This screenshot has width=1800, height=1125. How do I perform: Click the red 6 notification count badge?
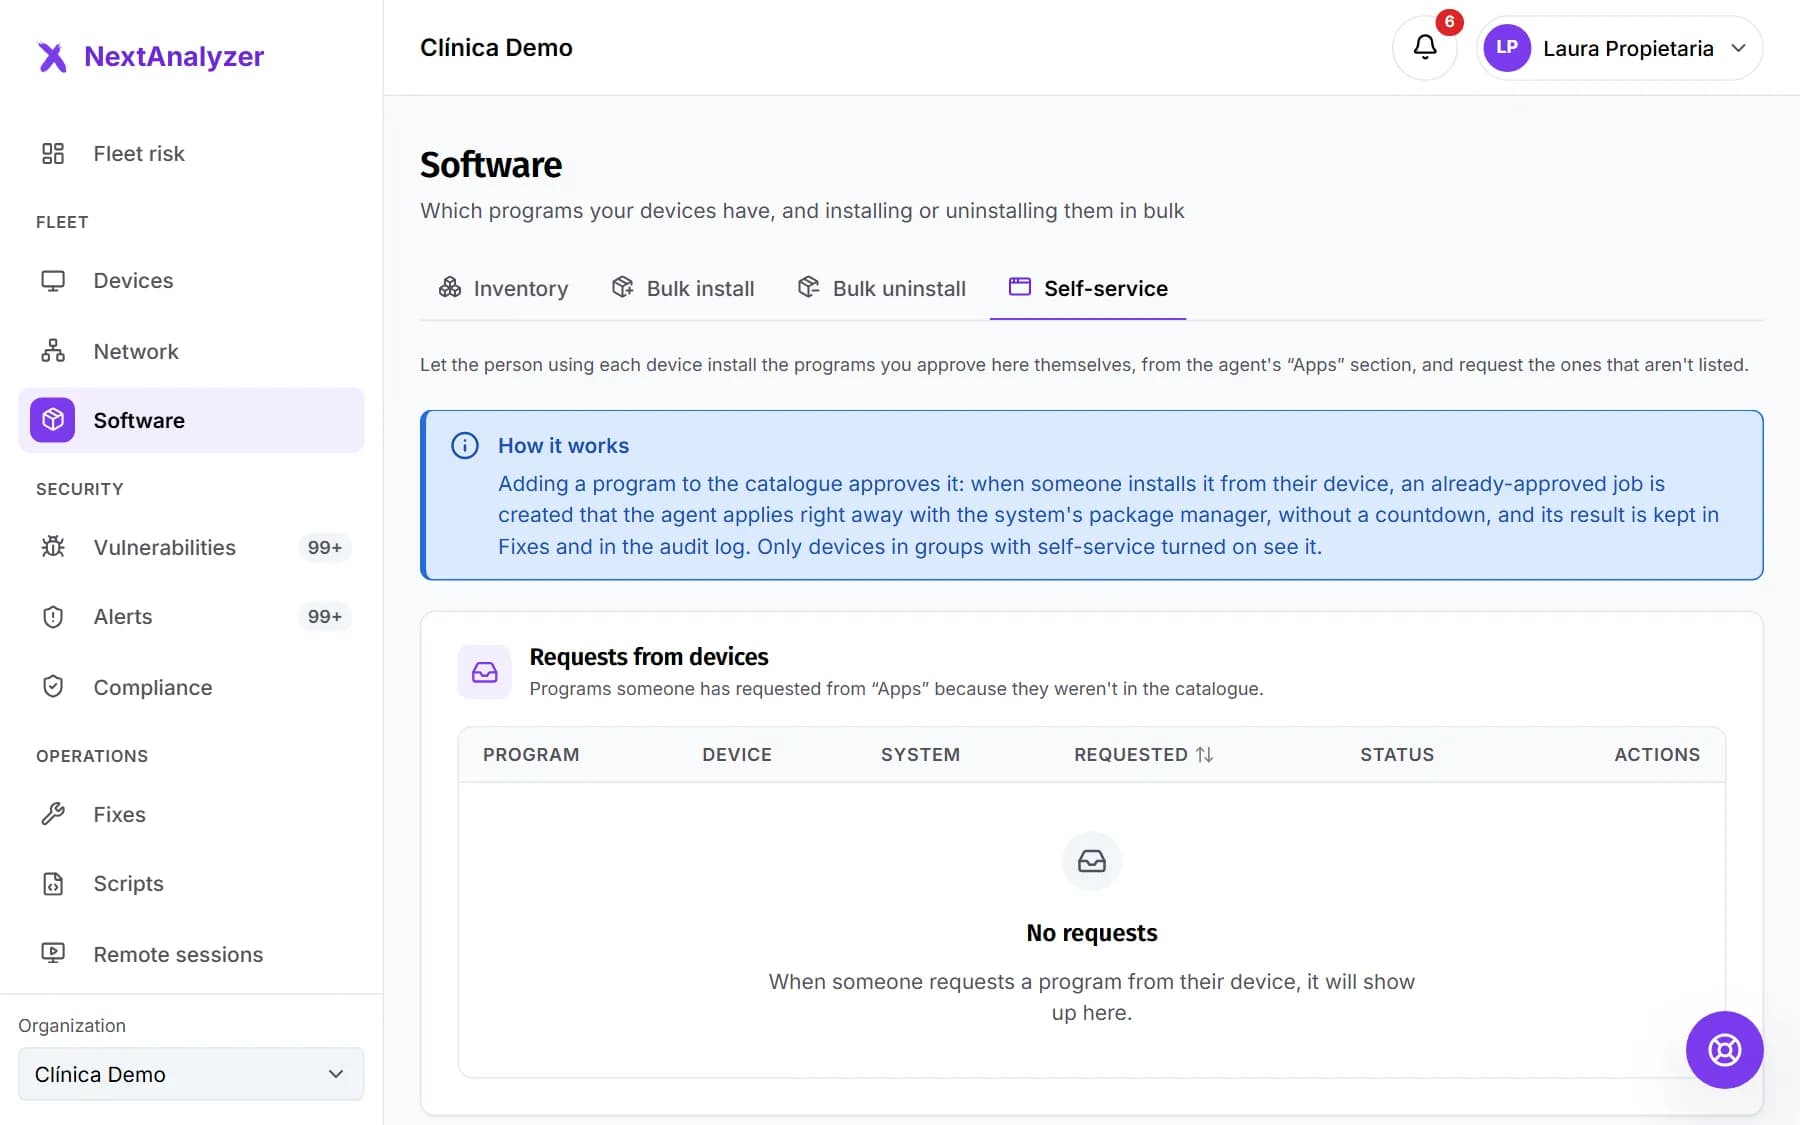pos(1449,22)
